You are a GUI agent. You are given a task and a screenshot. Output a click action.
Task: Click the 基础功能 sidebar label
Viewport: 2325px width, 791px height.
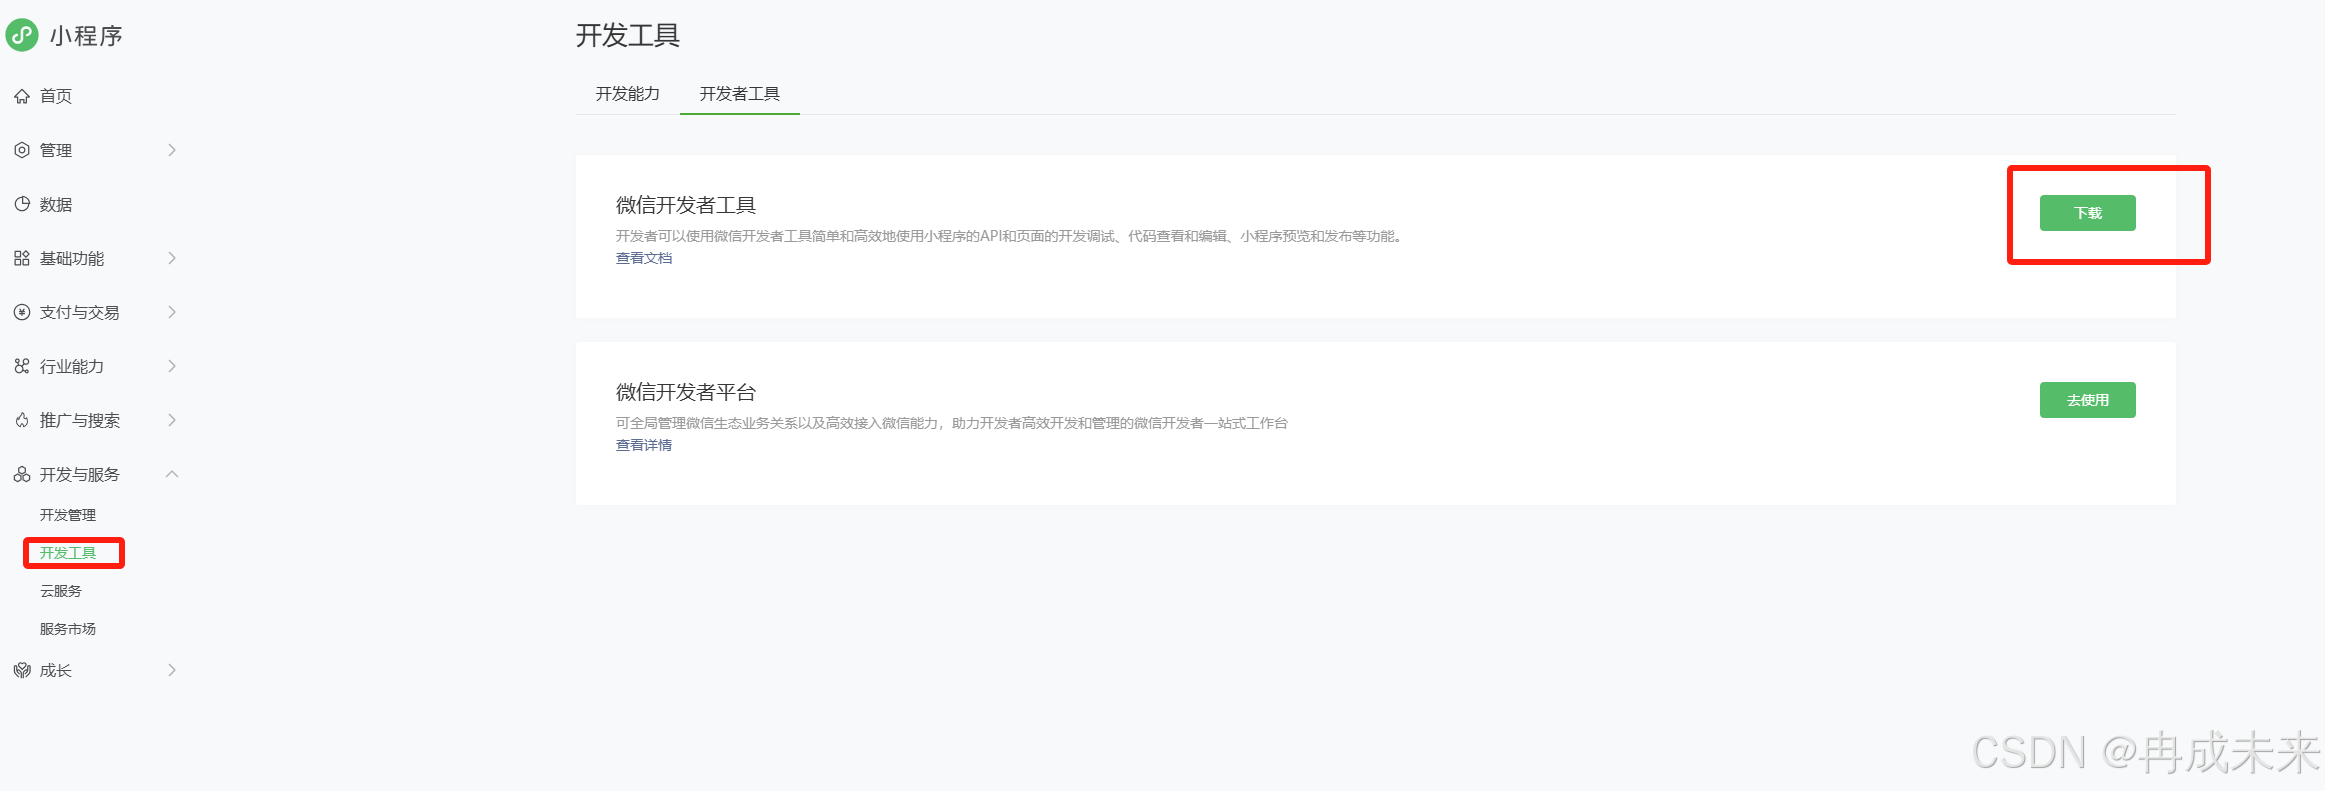click(72, 258)
